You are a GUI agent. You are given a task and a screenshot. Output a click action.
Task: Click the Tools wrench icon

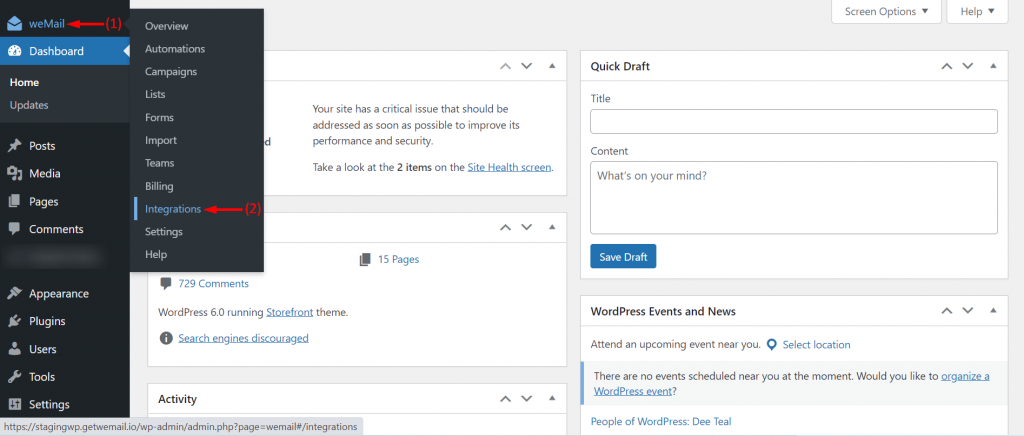tap(14, 377)
